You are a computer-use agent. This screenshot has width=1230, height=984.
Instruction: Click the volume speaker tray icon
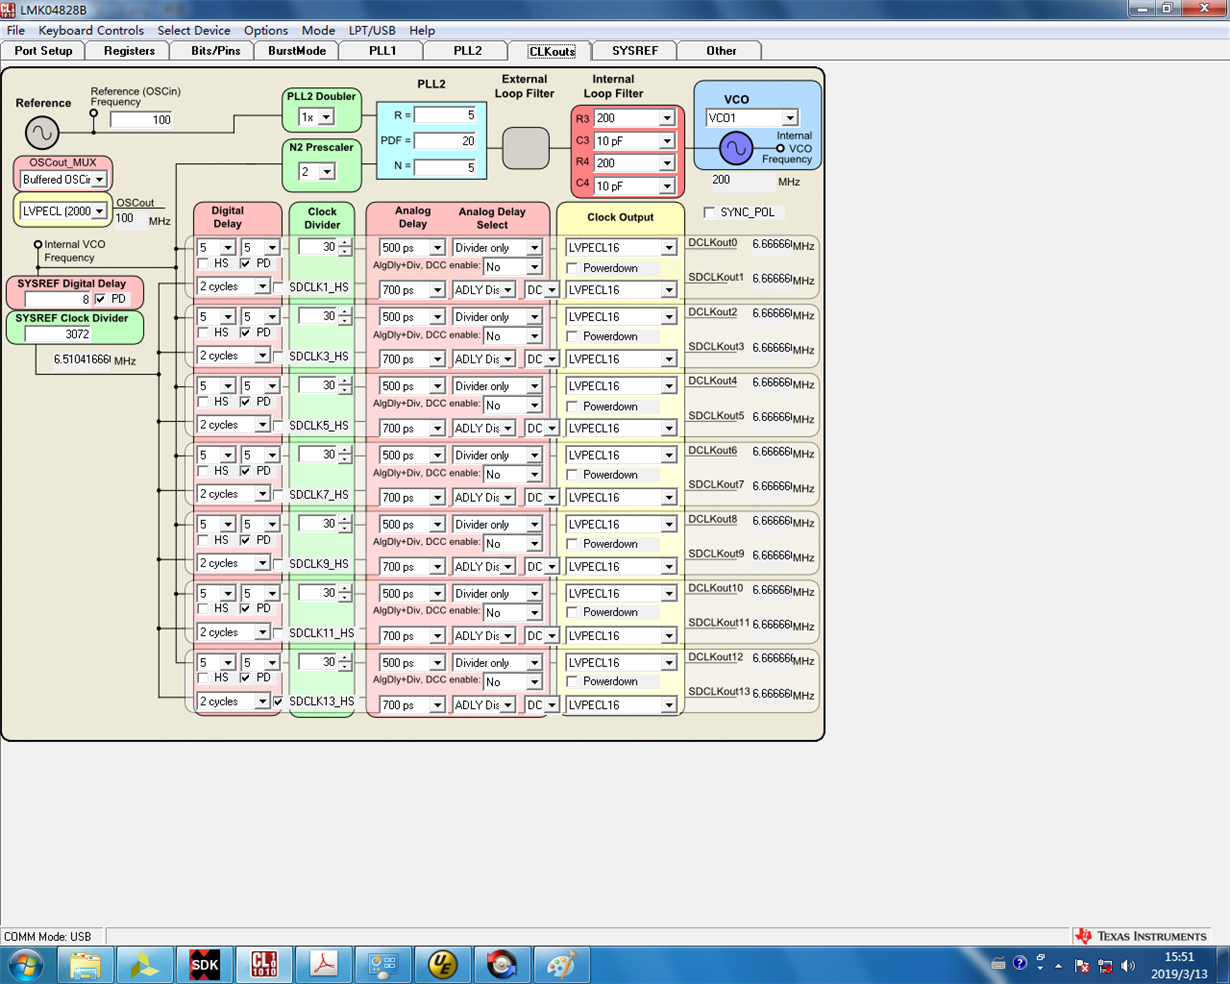1129,965
